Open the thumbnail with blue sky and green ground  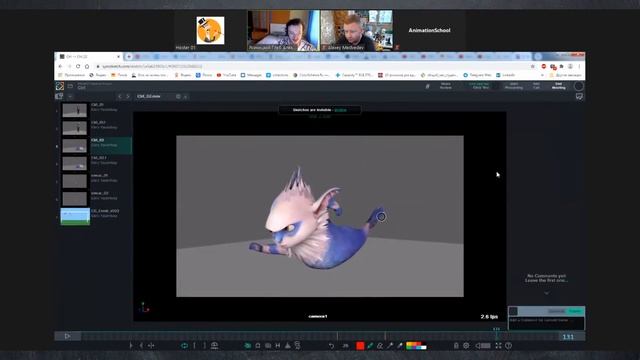75,216
